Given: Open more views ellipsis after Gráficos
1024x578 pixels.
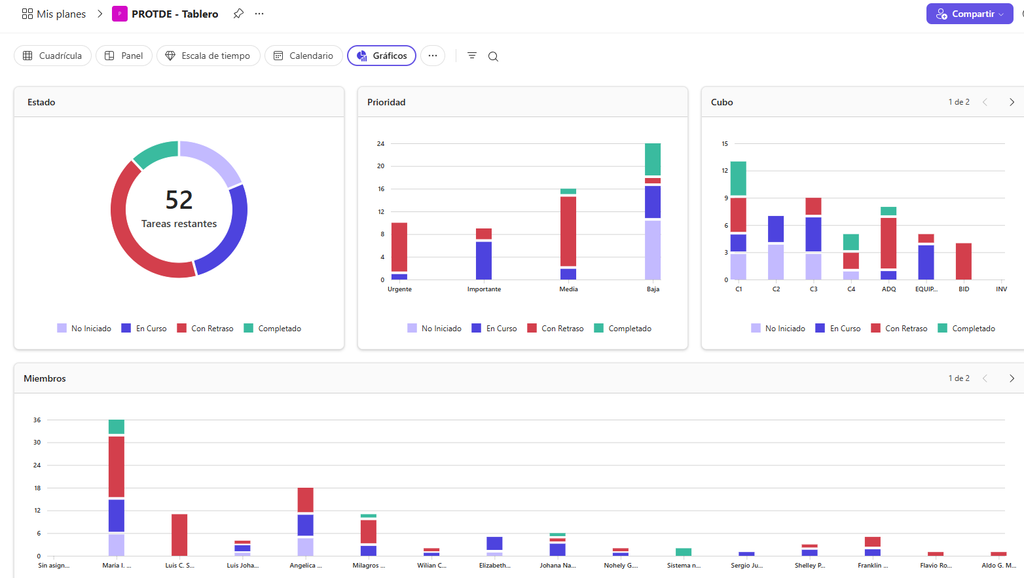Looking at the screenshot, I should [x=432, y=56].
